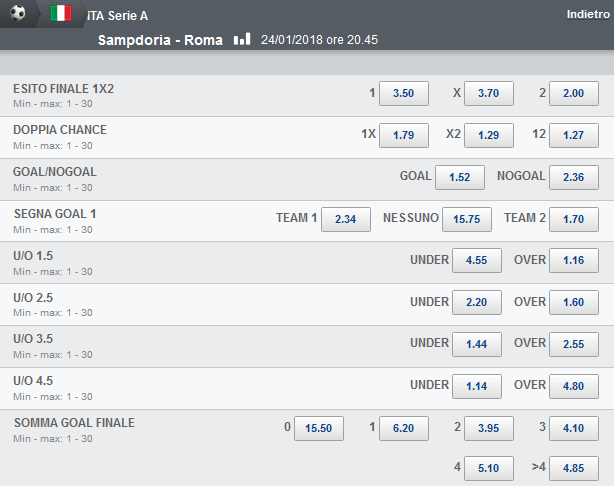
Task: Select U/O 4.5 UNDER 1.14
Action: click(x=477, y=386)
